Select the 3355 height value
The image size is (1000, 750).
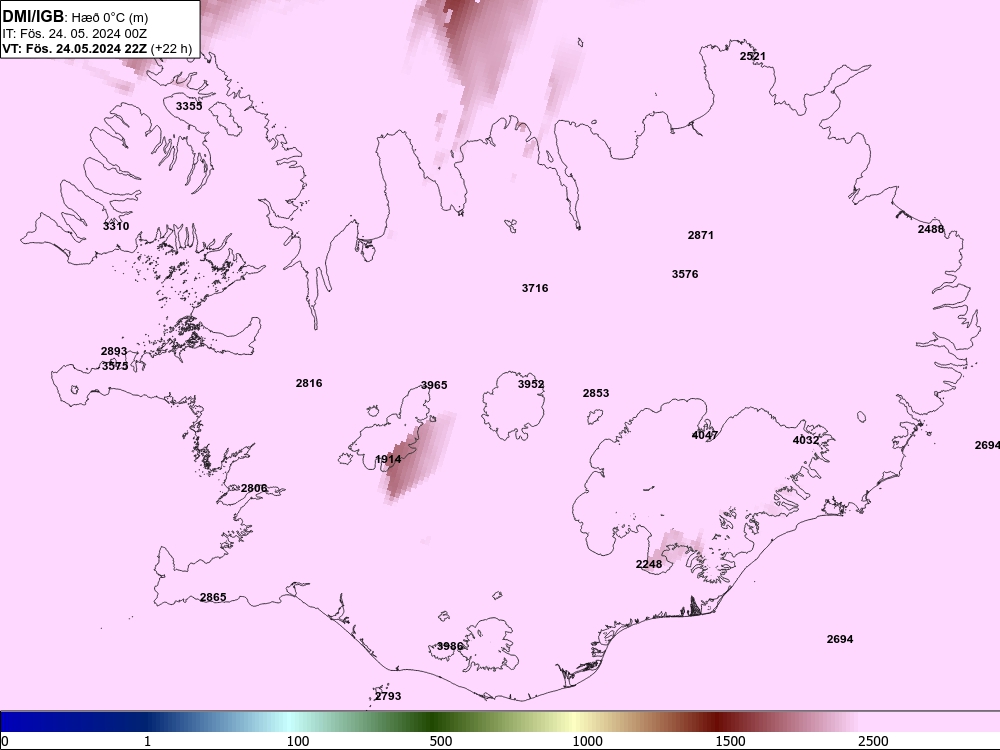tap(189, 106)
